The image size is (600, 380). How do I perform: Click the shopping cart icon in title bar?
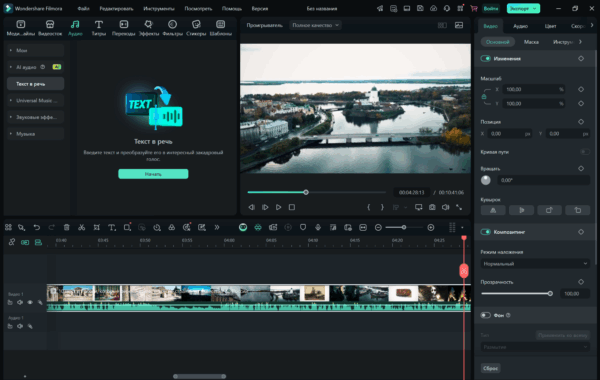pos(473,8)
